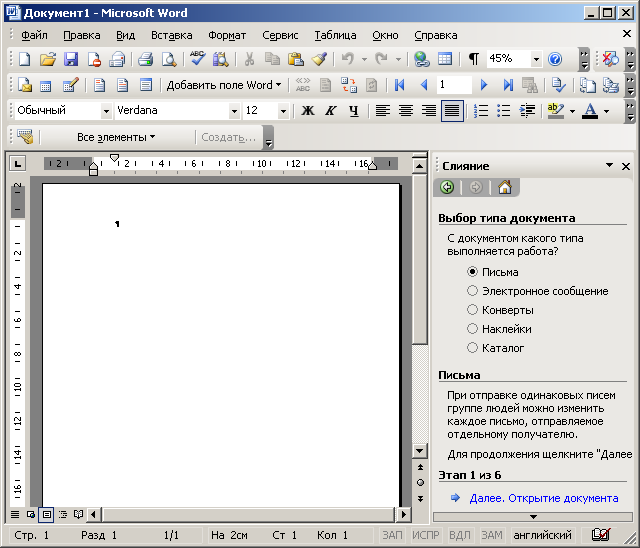
Task: Copy selection with the toolbar icon
Action: [x=272, y=60]
